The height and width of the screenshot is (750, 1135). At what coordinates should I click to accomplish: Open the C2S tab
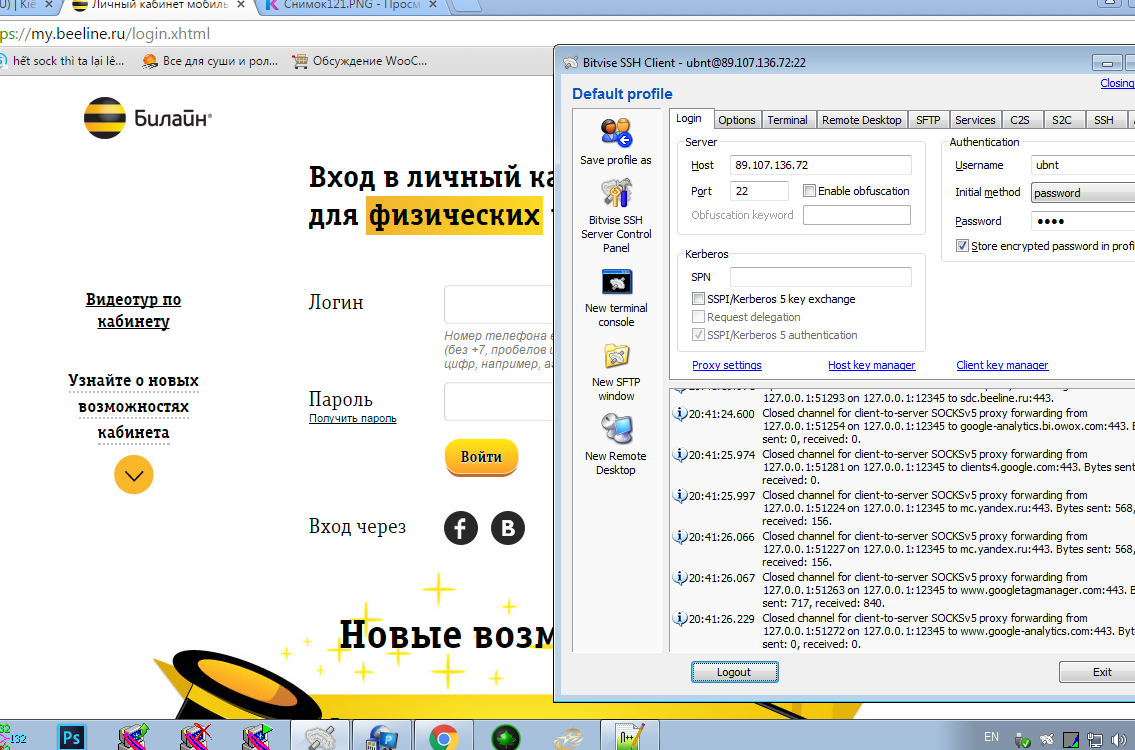pos(1020,120)
